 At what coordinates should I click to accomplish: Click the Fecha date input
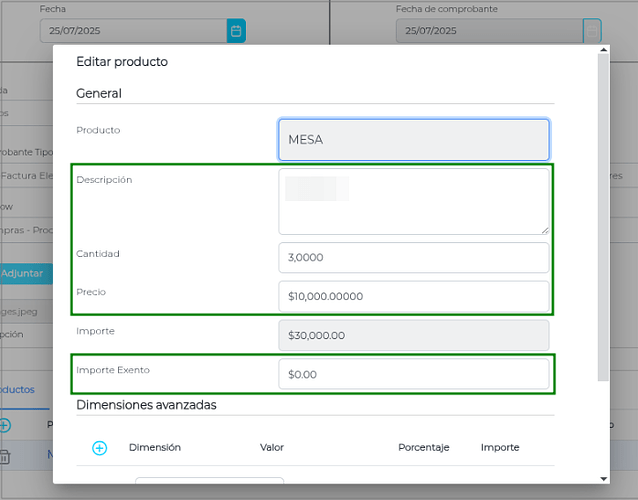pyautogui.click(x=133, y=31)
